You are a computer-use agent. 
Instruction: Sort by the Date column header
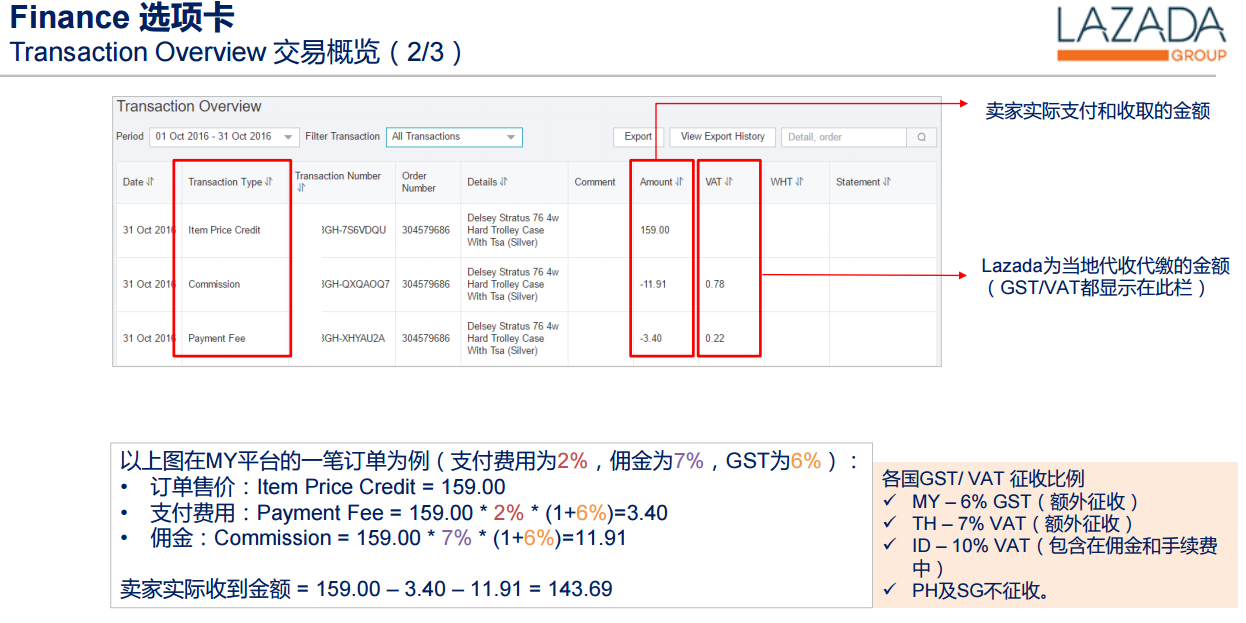click(x=139, y=182)
